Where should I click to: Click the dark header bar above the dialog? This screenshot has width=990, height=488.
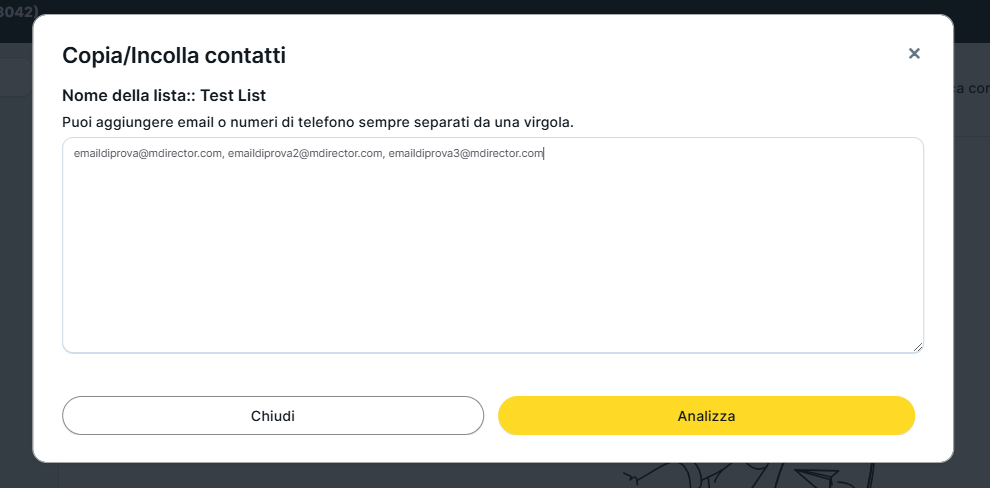500,6
